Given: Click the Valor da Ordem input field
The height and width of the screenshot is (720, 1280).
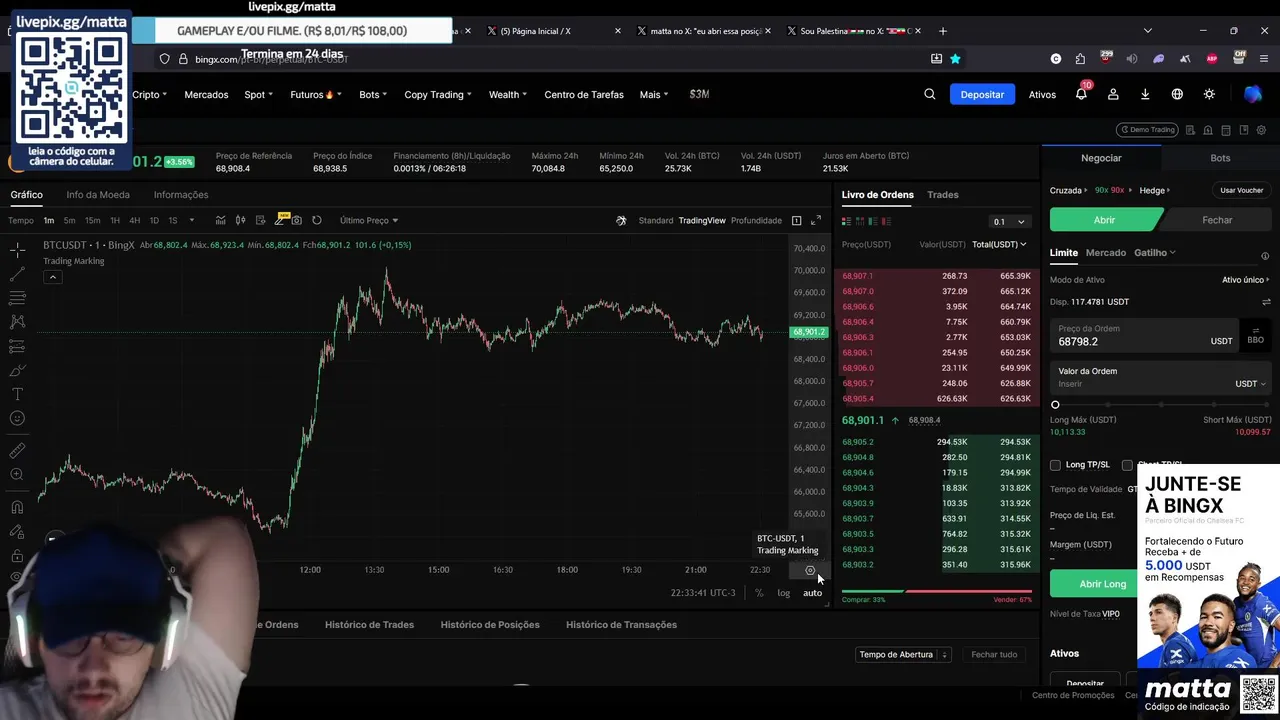Looking at the screenshot, I should [x=1161, y=378].
